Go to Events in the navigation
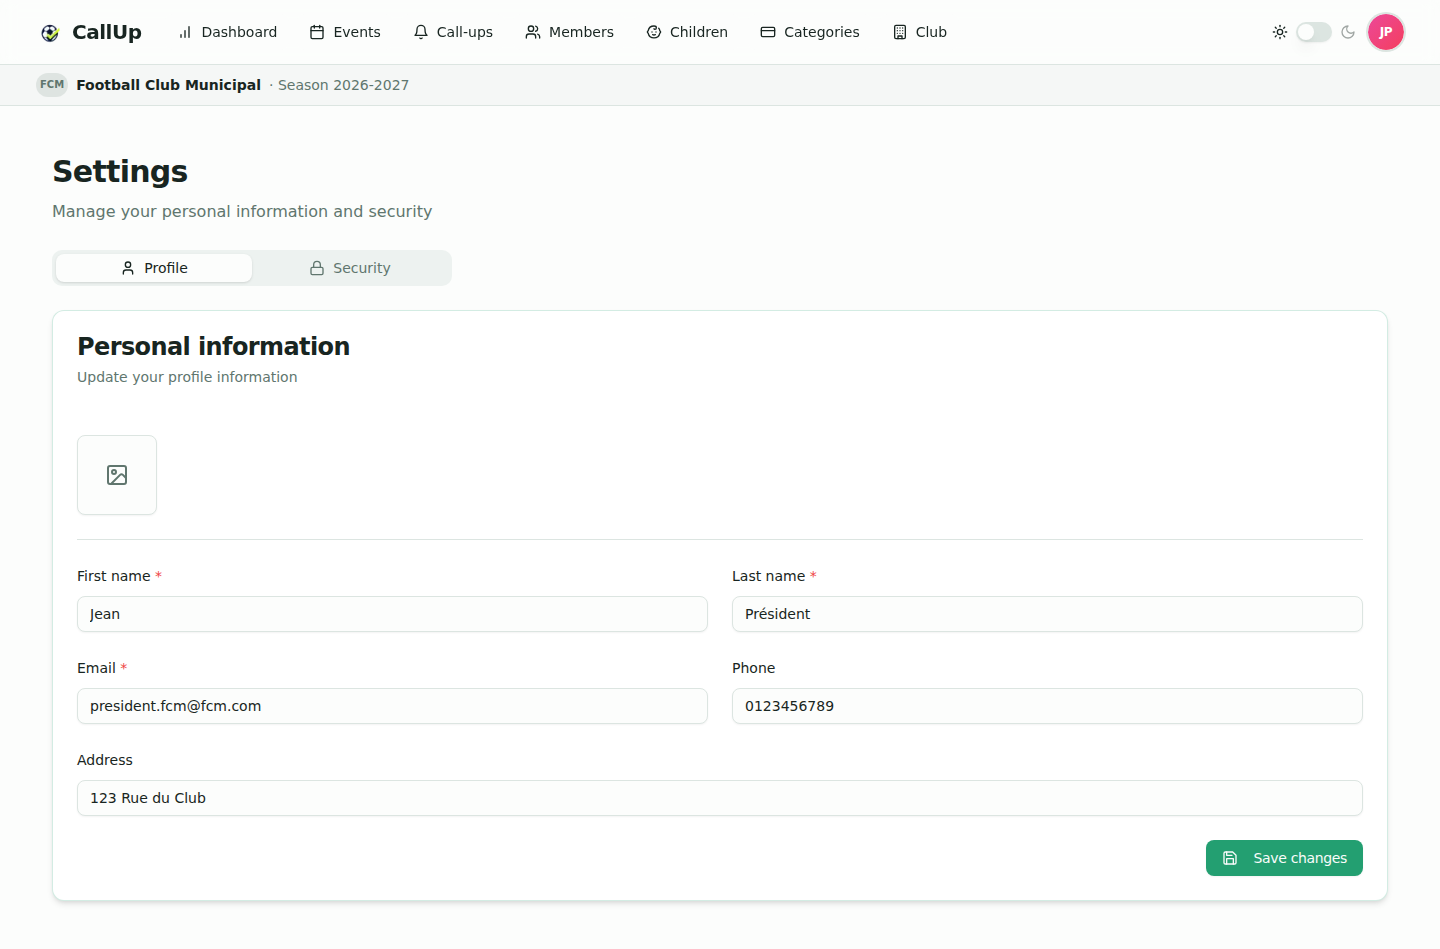 345,32
